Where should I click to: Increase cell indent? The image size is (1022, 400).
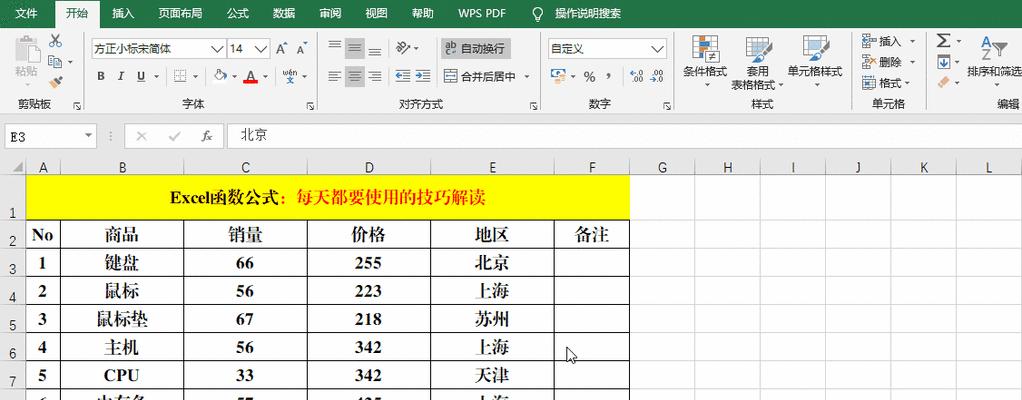click(423, 76)
